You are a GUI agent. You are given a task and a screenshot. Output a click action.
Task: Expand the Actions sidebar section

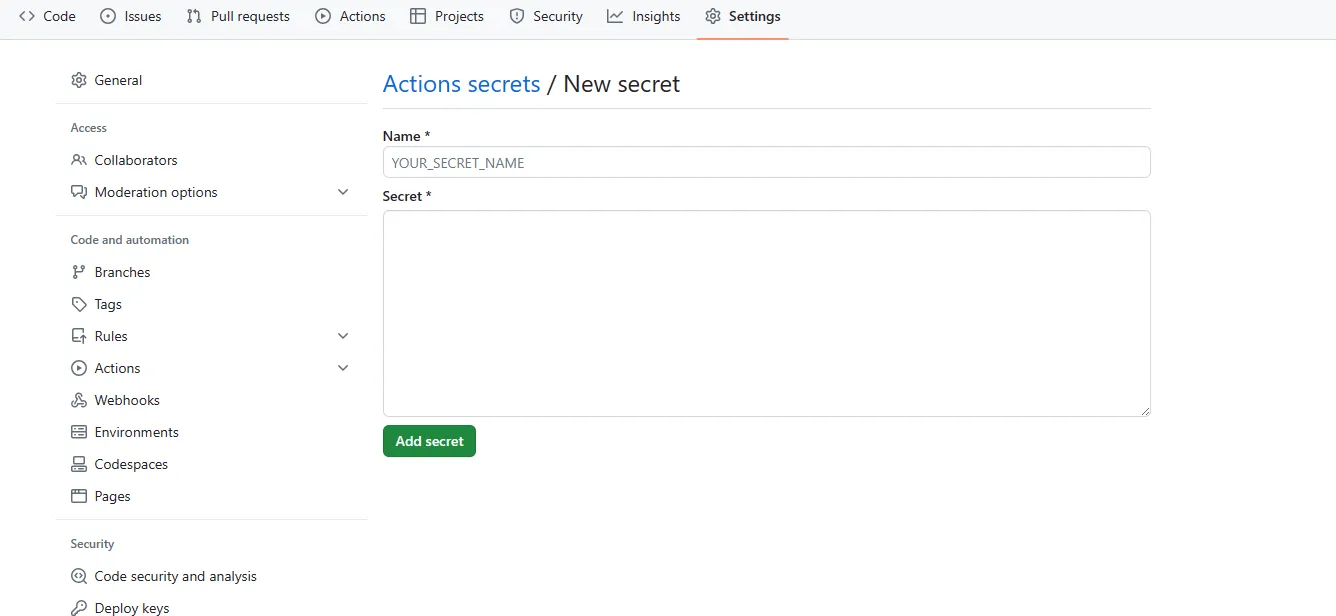point(343,367)
